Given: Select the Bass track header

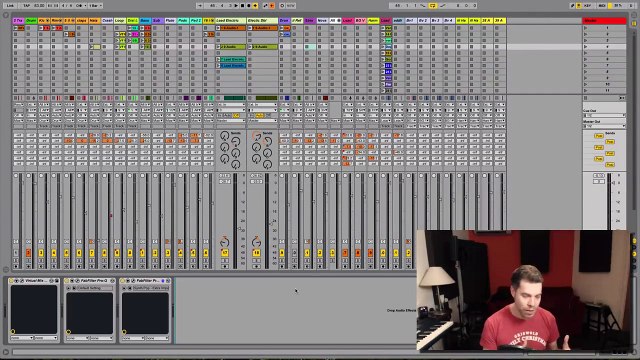Looking at the screenshot, I should (145, 20).
